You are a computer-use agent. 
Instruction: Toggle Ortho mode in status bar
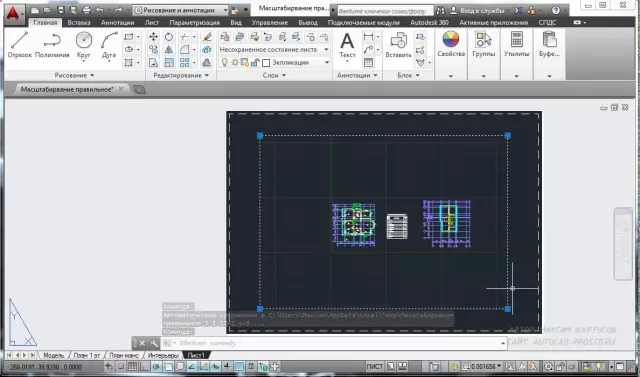[x=144, y=366]
